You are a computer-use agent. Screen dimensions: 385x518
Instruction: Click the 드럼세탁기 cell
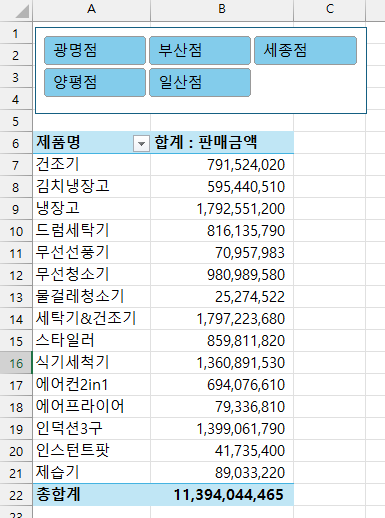pyautogui.click(x=92, y=231)
